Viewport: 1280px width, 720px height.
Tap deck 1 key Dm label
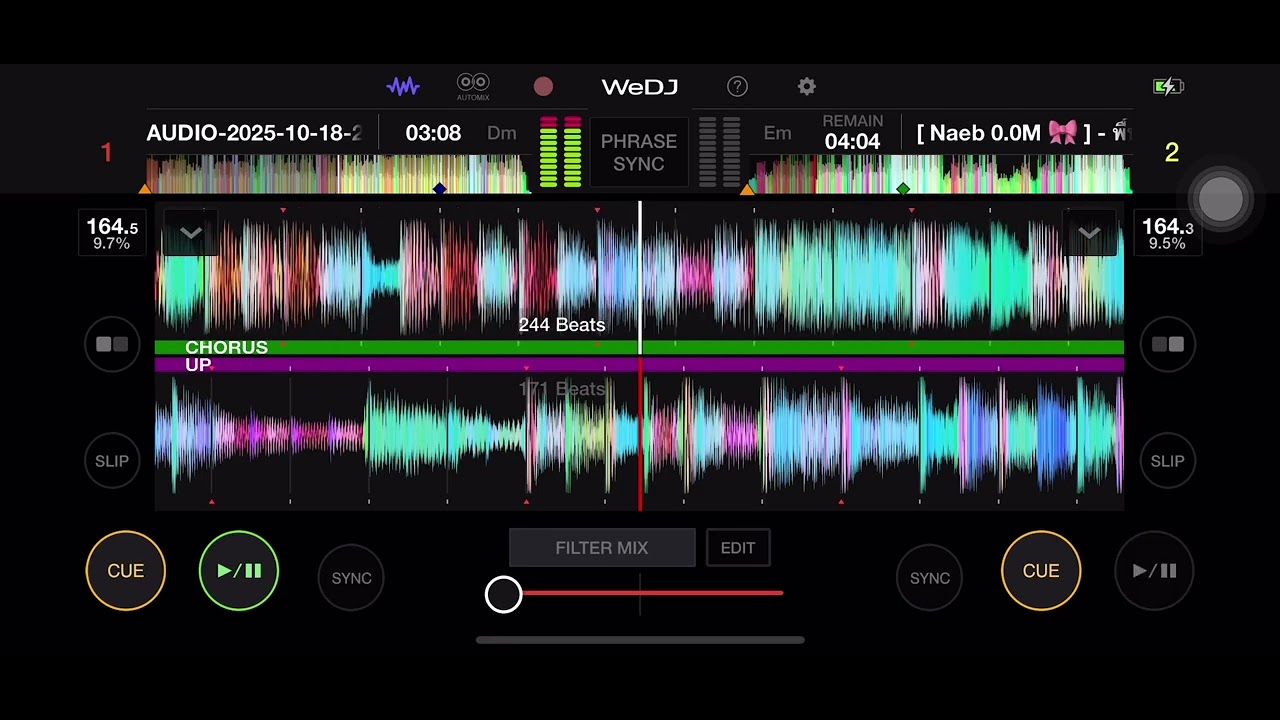tap(502, 133)
